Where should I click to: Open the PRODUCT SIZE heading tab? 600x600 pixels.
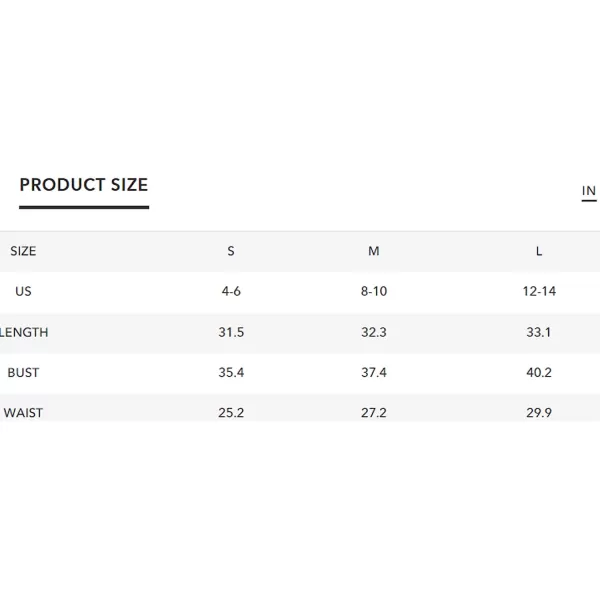pos(84,185)
